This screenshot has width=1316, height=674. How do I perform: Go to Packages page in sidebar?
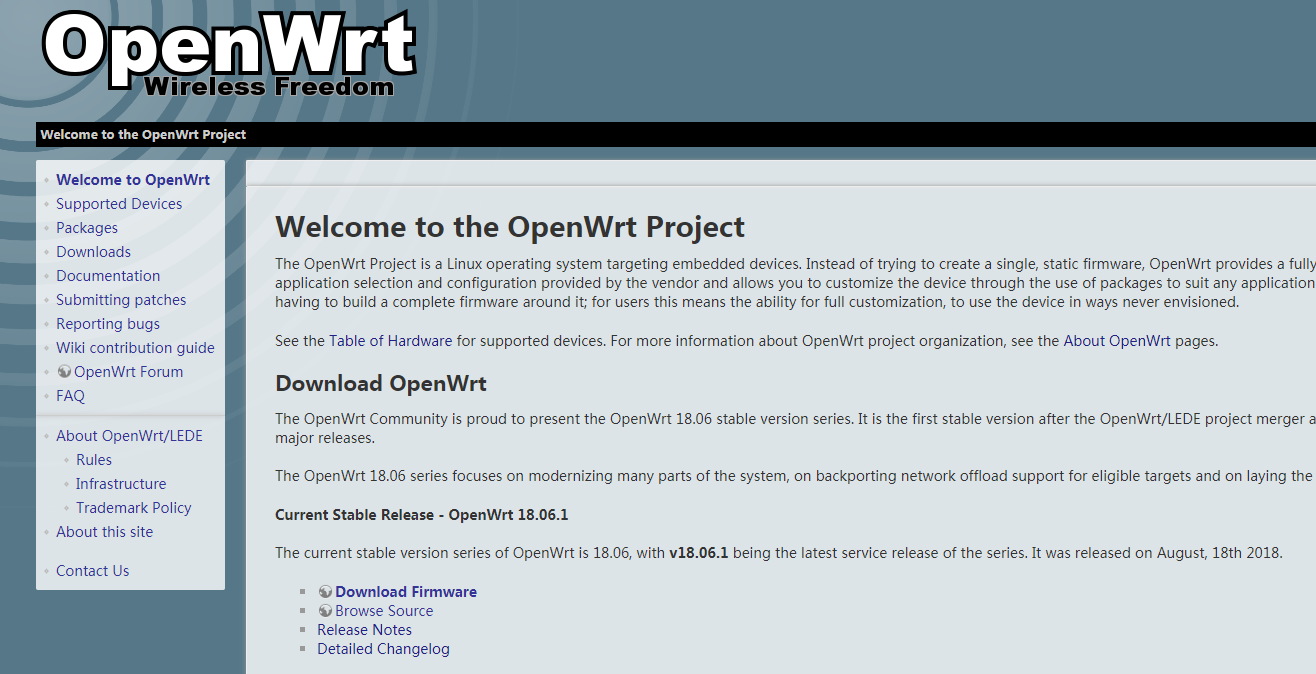coord(87,228)
